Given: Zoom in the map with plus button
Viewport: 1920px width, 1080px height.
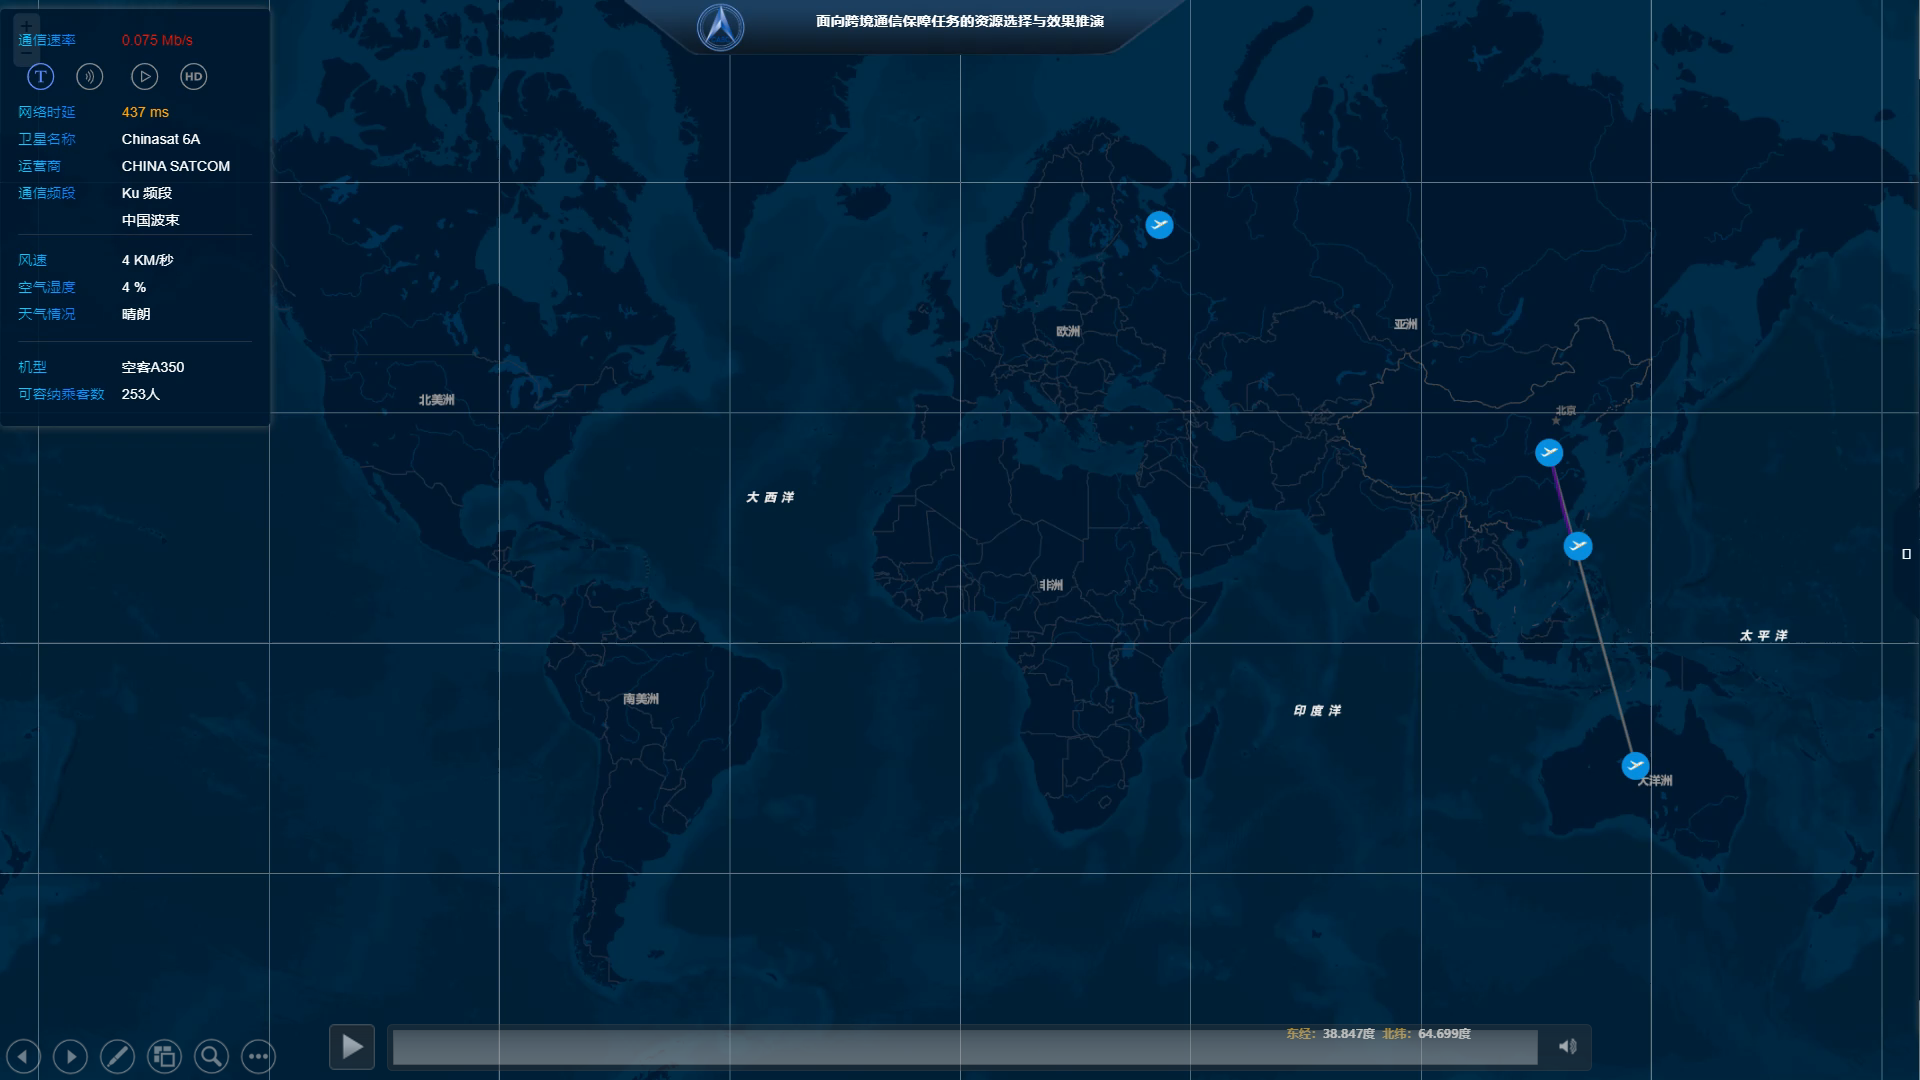Looking at the screenshot, I should coord(26,27).
